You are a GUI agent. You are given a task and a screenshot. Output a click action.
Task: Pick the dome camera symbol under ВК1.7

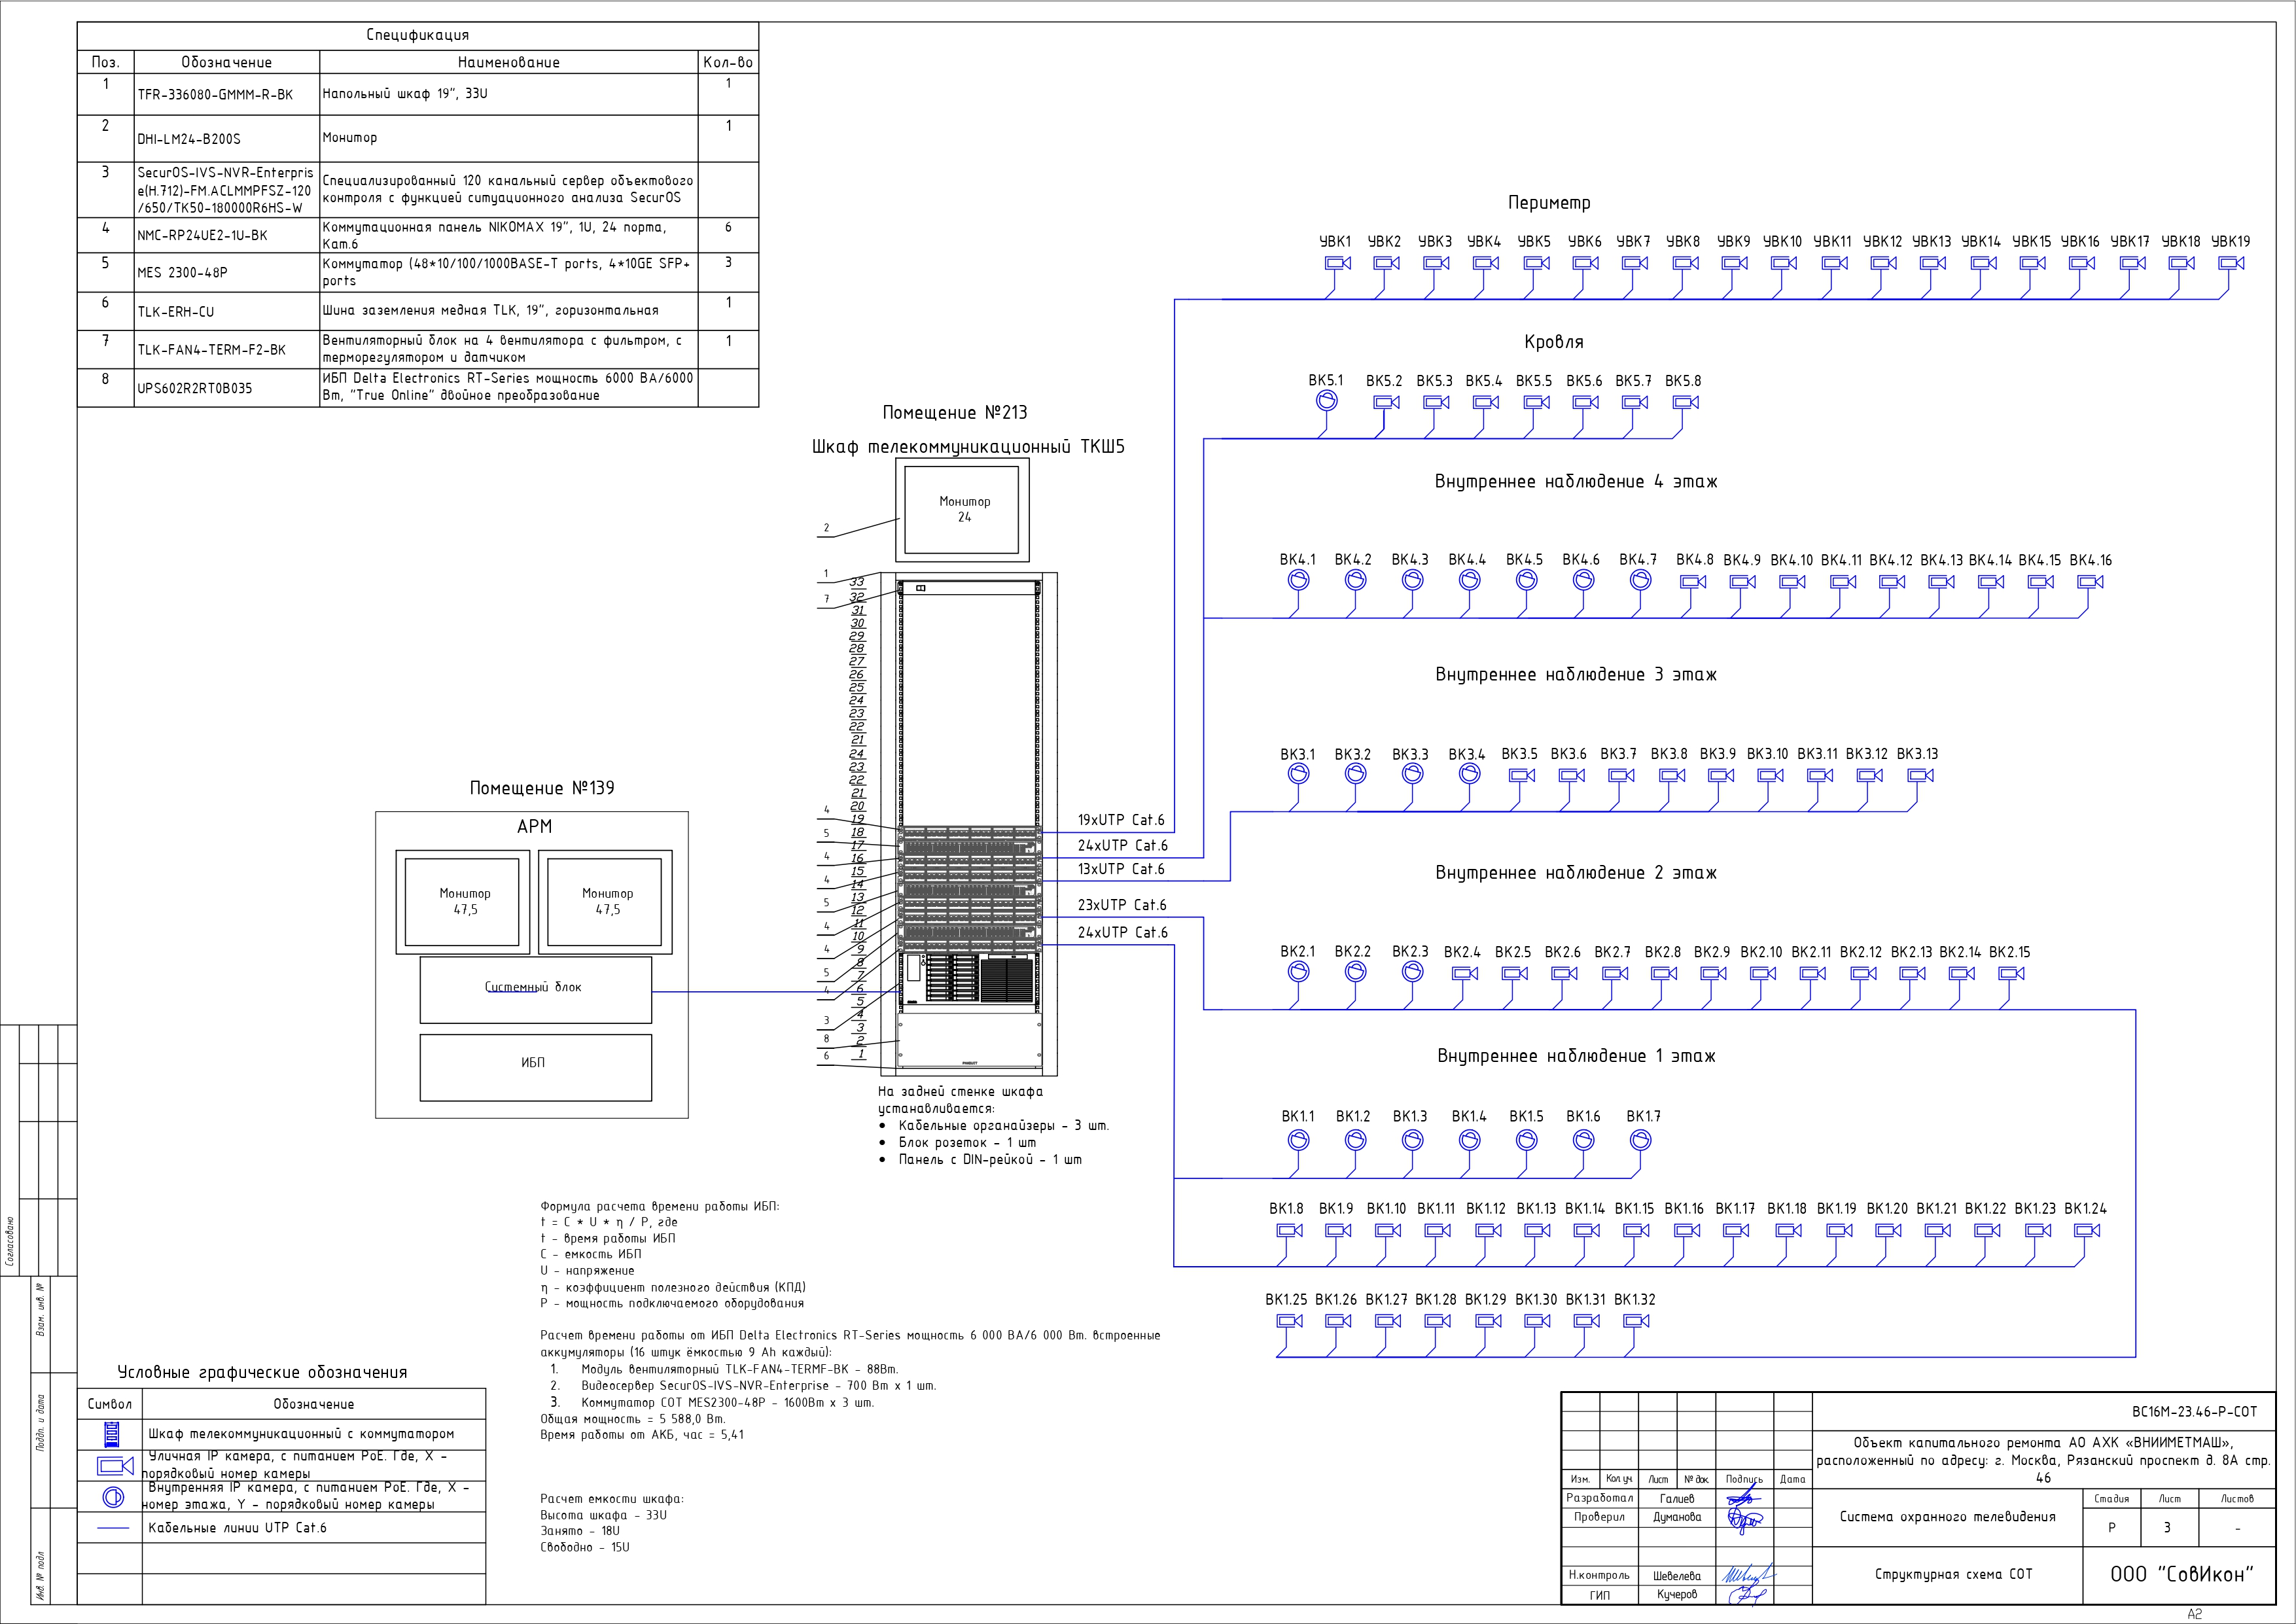point(1641,1139)
